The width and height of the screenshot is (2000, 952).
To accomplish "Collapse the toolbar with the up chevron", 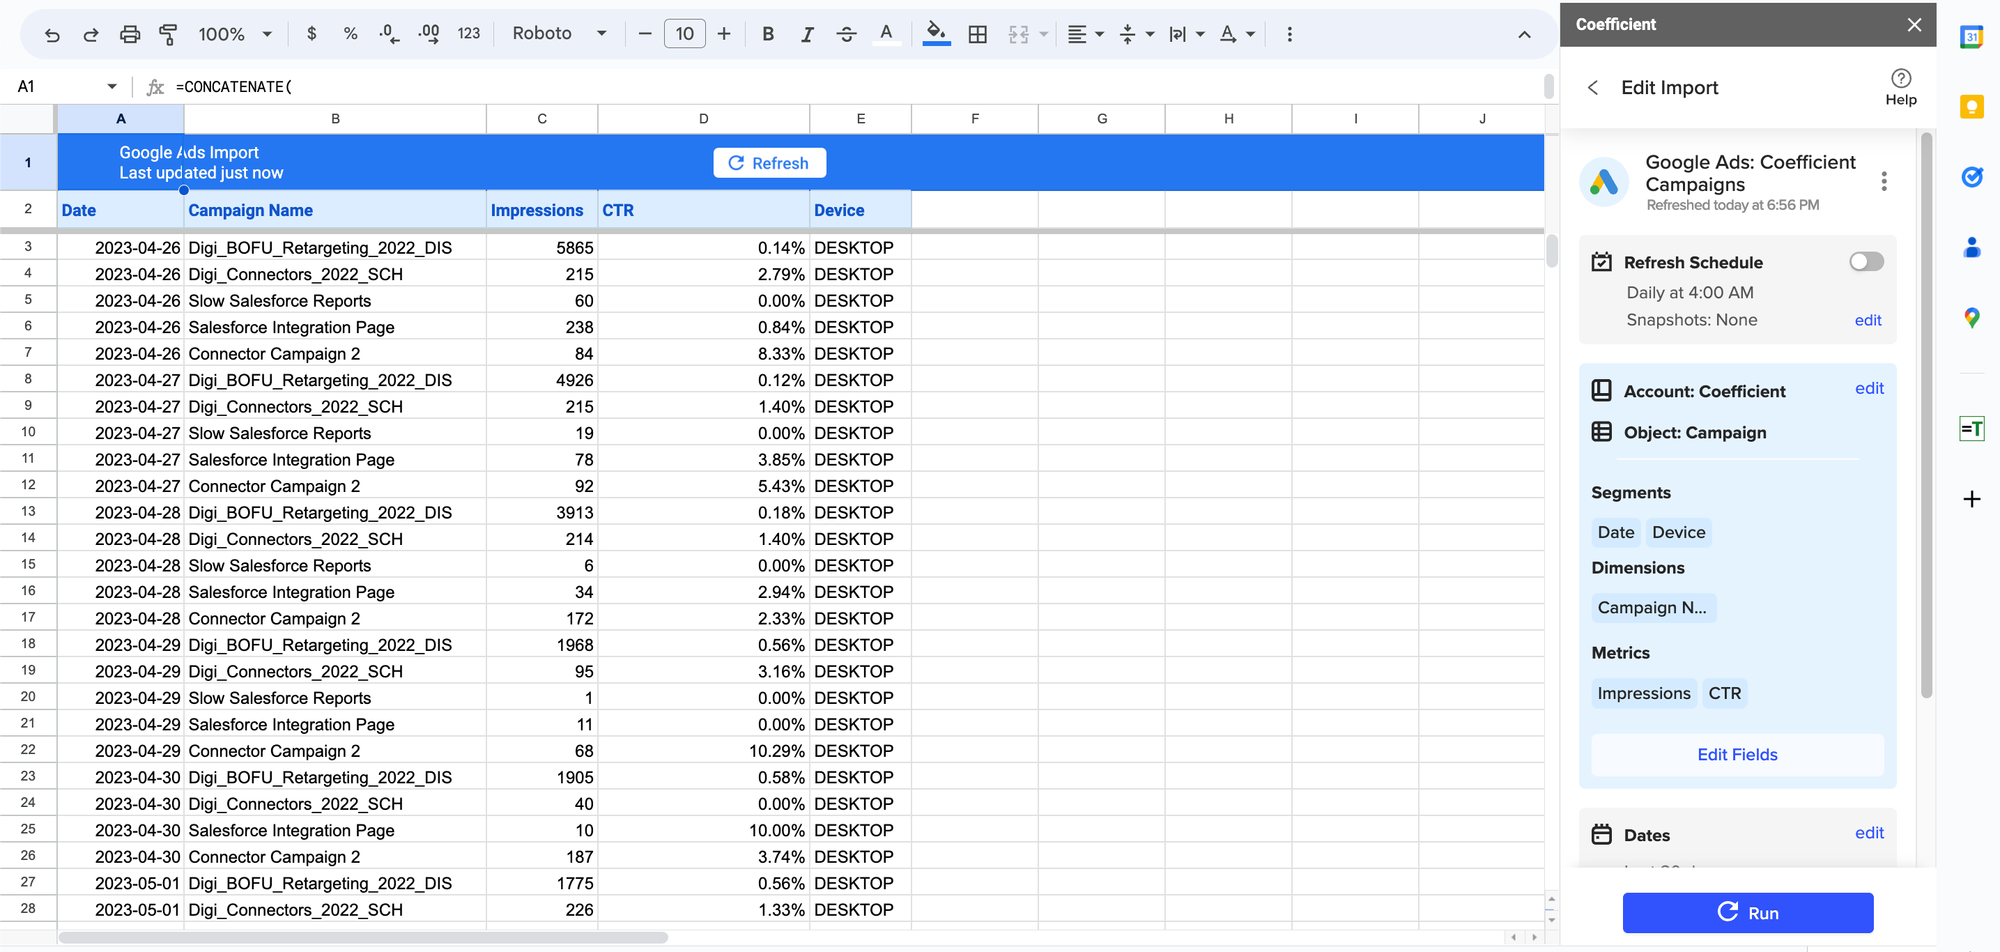I will (x=1524, y=35).
